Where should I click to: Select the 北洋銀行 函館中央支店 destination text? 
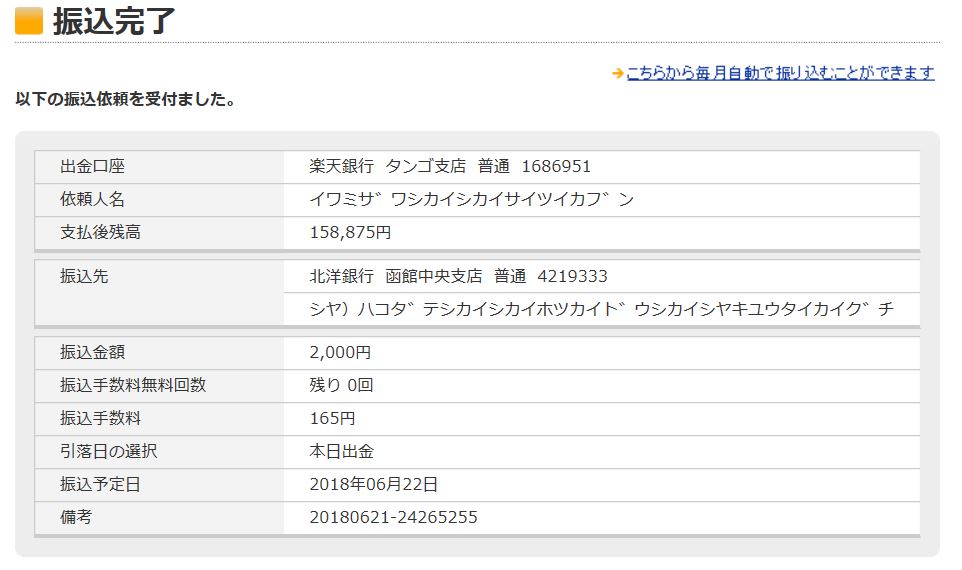396,277
